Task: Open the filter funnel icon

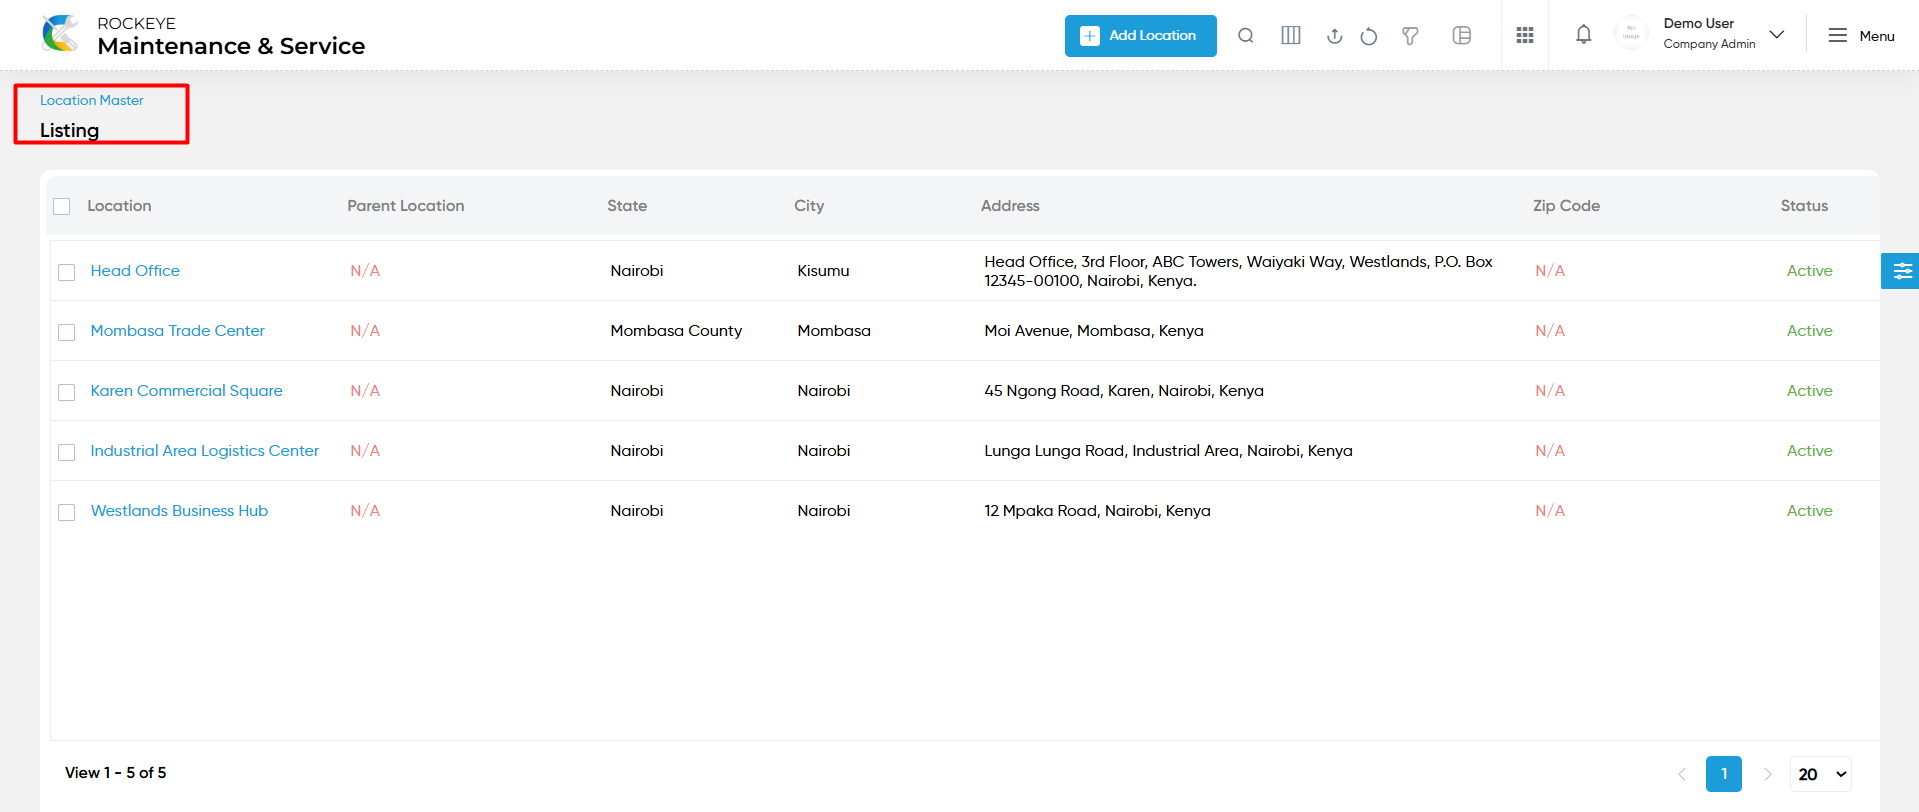Action: point(1410,36)
